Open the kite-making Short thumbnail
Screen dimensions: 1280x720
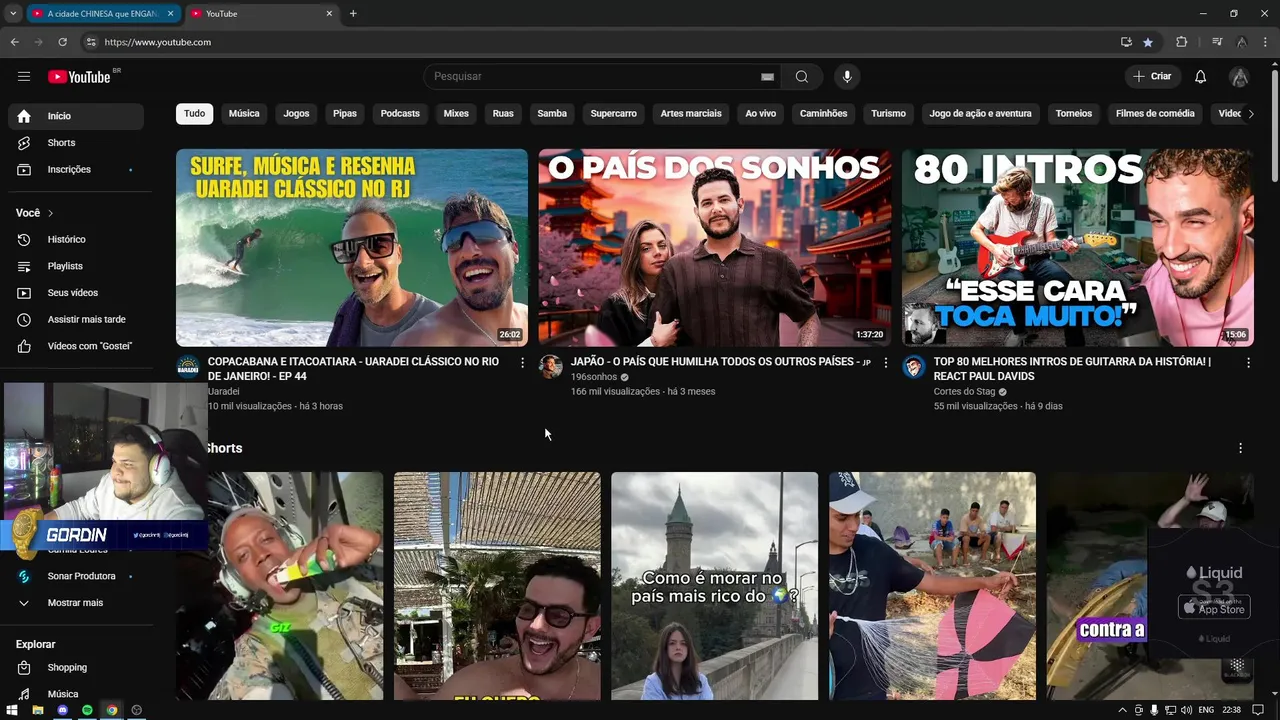point(932,586)
